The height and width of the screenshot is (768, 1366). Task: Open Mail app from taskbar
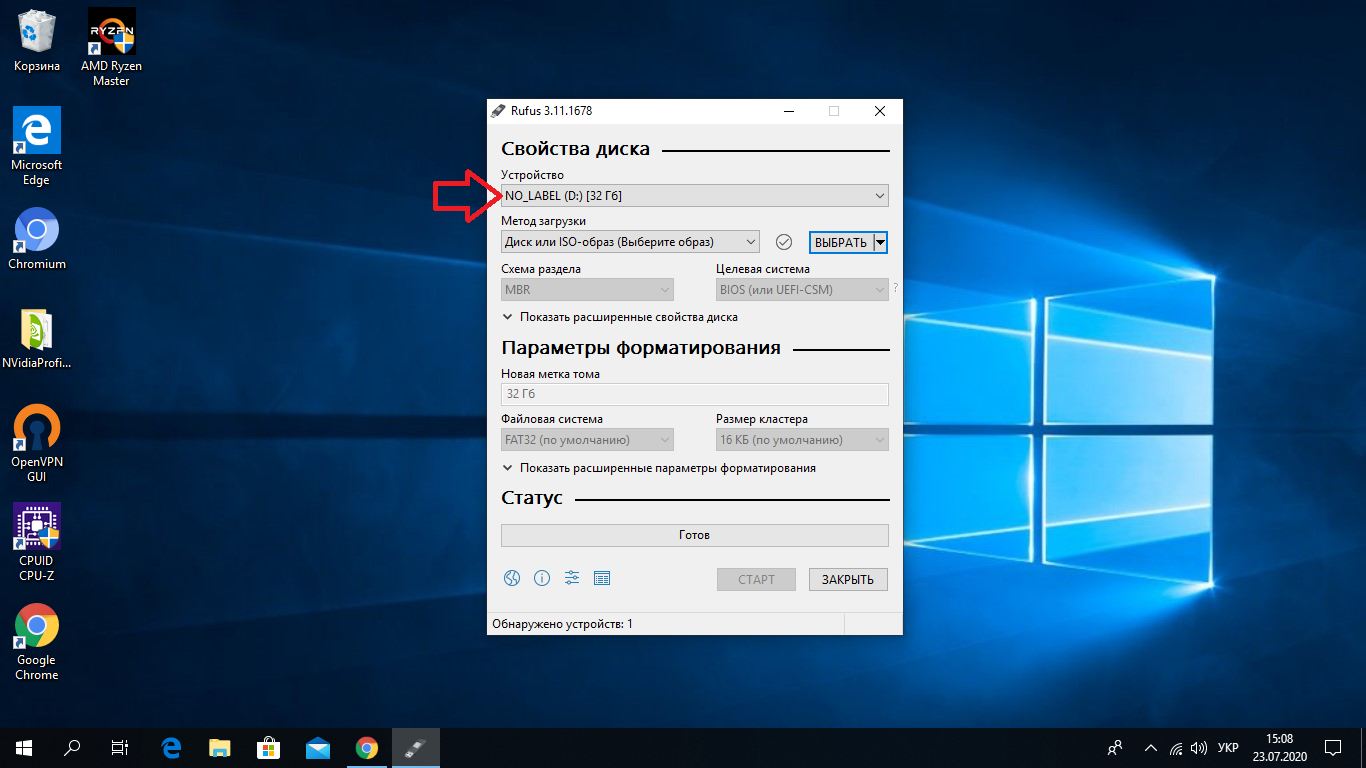click(x=318, y=748)
